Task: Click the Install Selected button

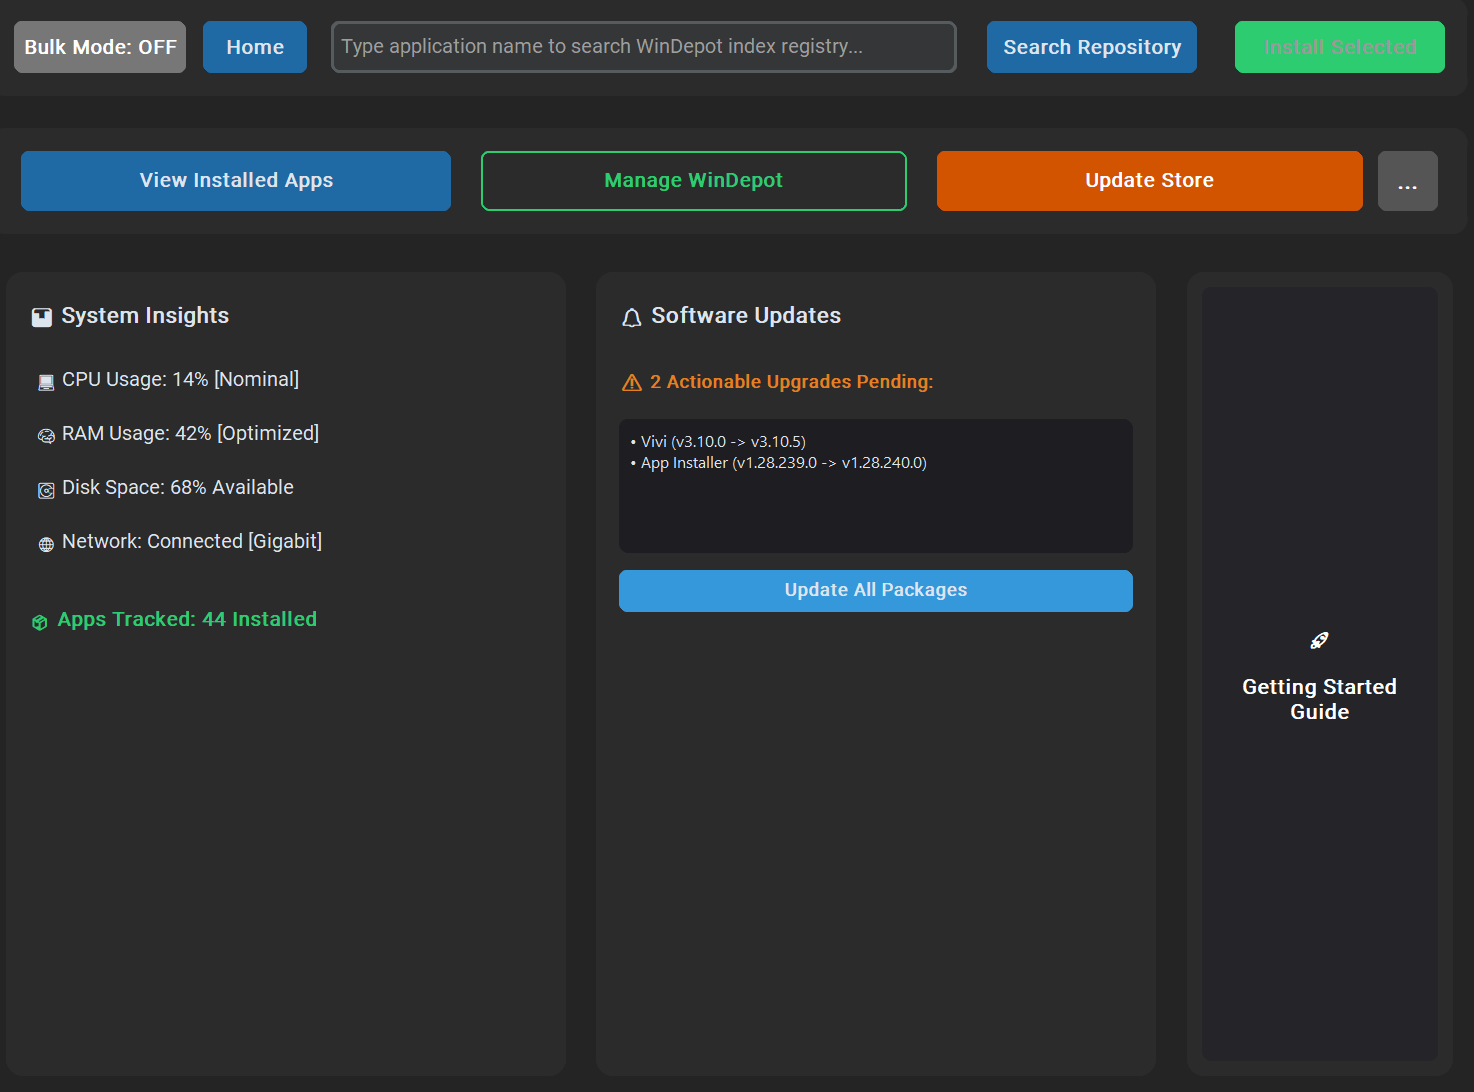Action: pyautogui.click(x=1340, y=47)
